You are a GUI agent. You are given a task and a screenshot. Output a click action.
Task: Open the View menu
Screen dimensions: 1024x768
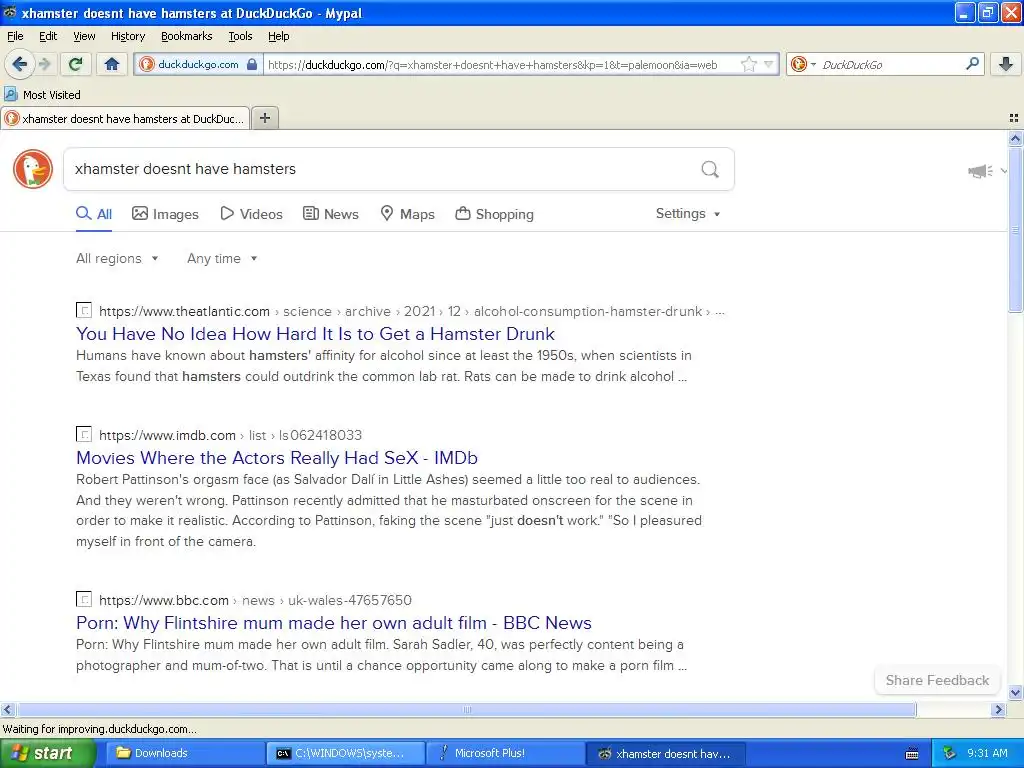click(84, 36)
